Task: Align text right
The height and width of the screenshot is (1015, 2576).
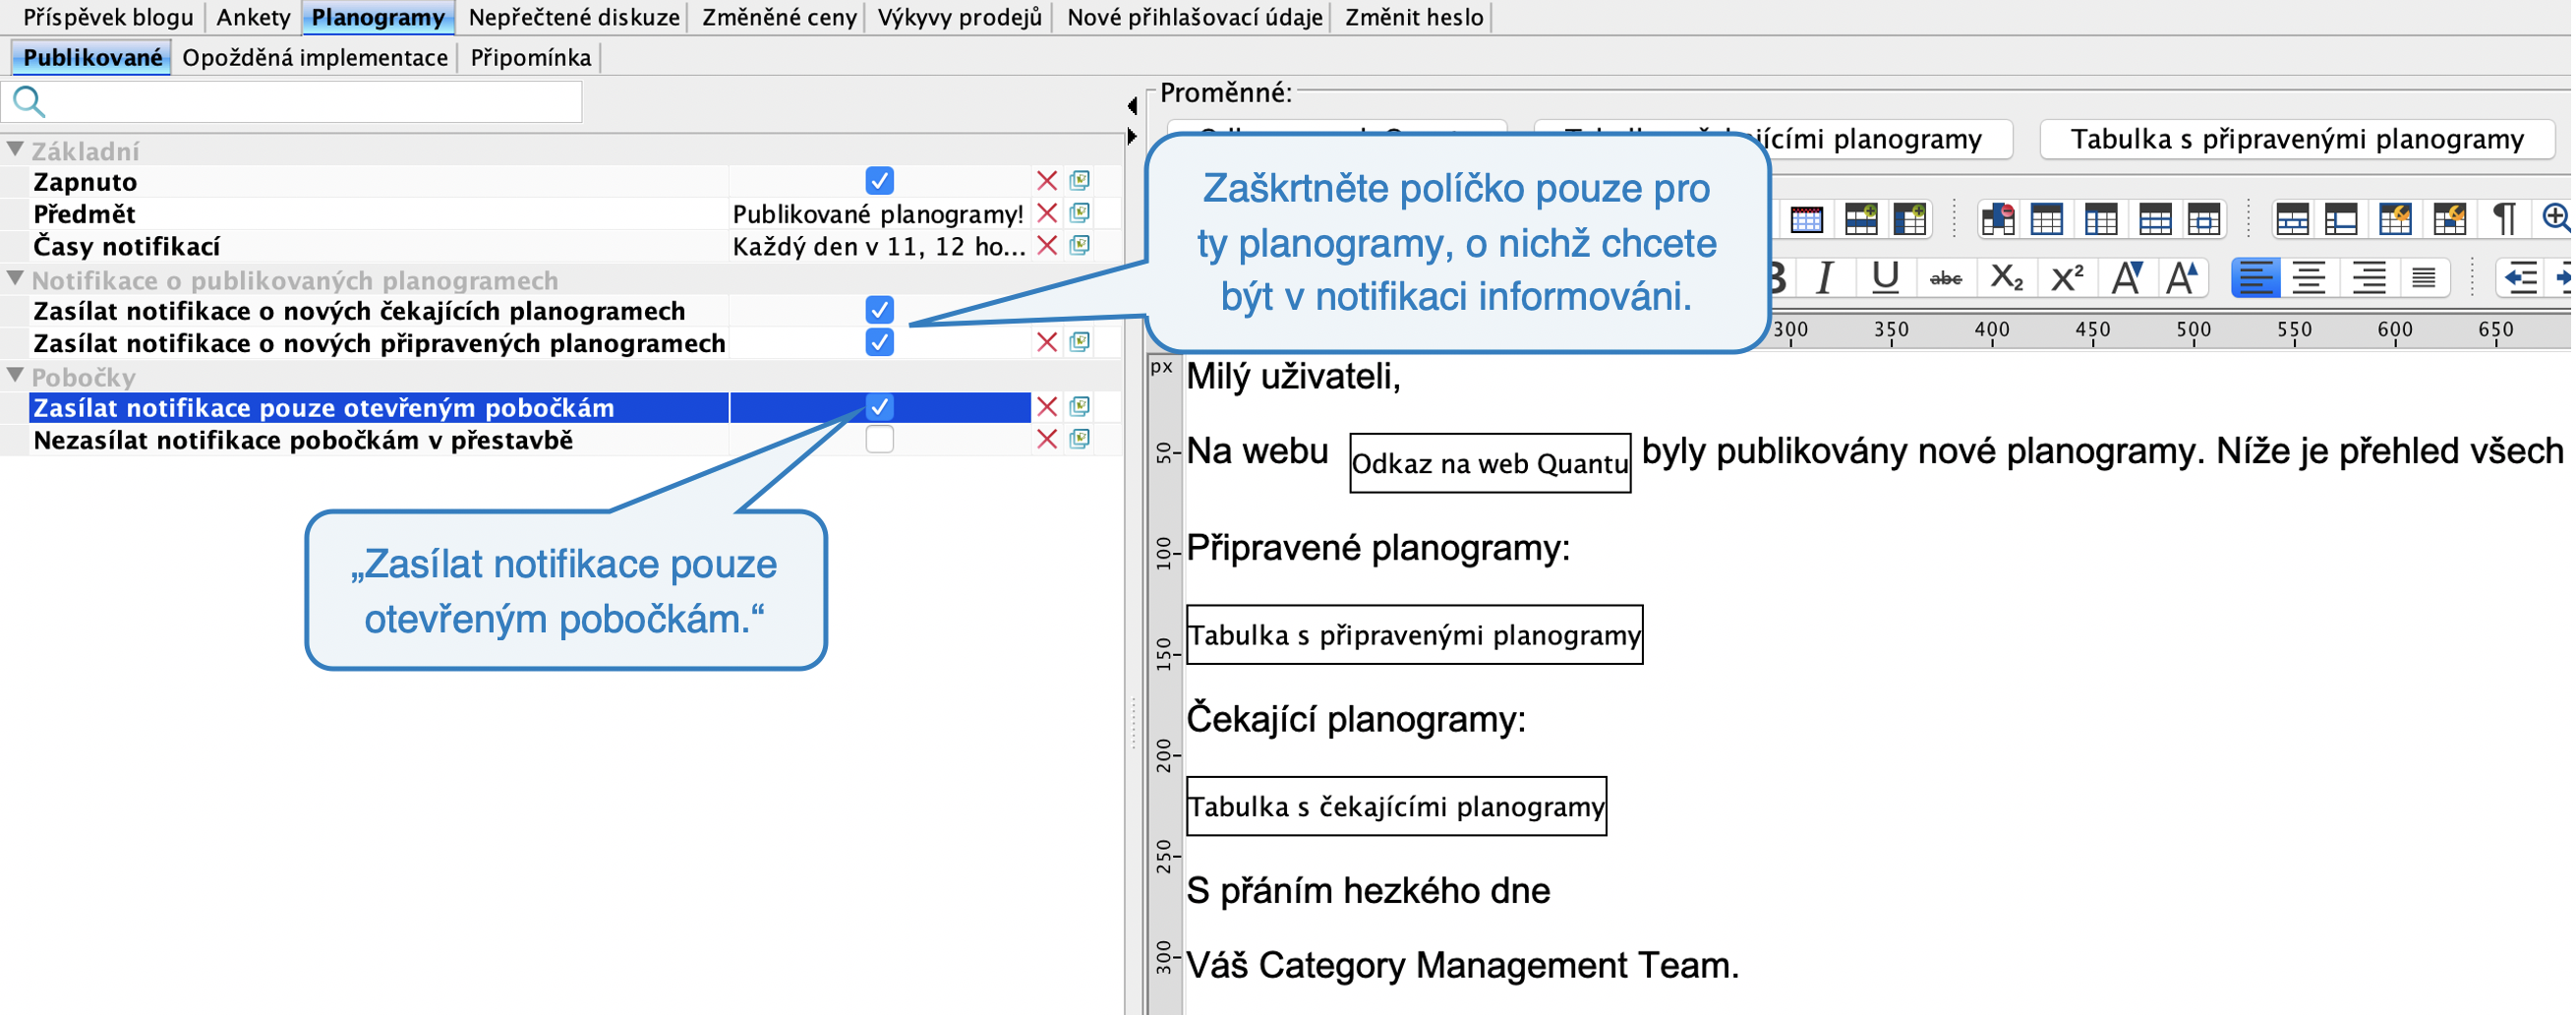Action: pyautogui.click(x=2370, y=277)
